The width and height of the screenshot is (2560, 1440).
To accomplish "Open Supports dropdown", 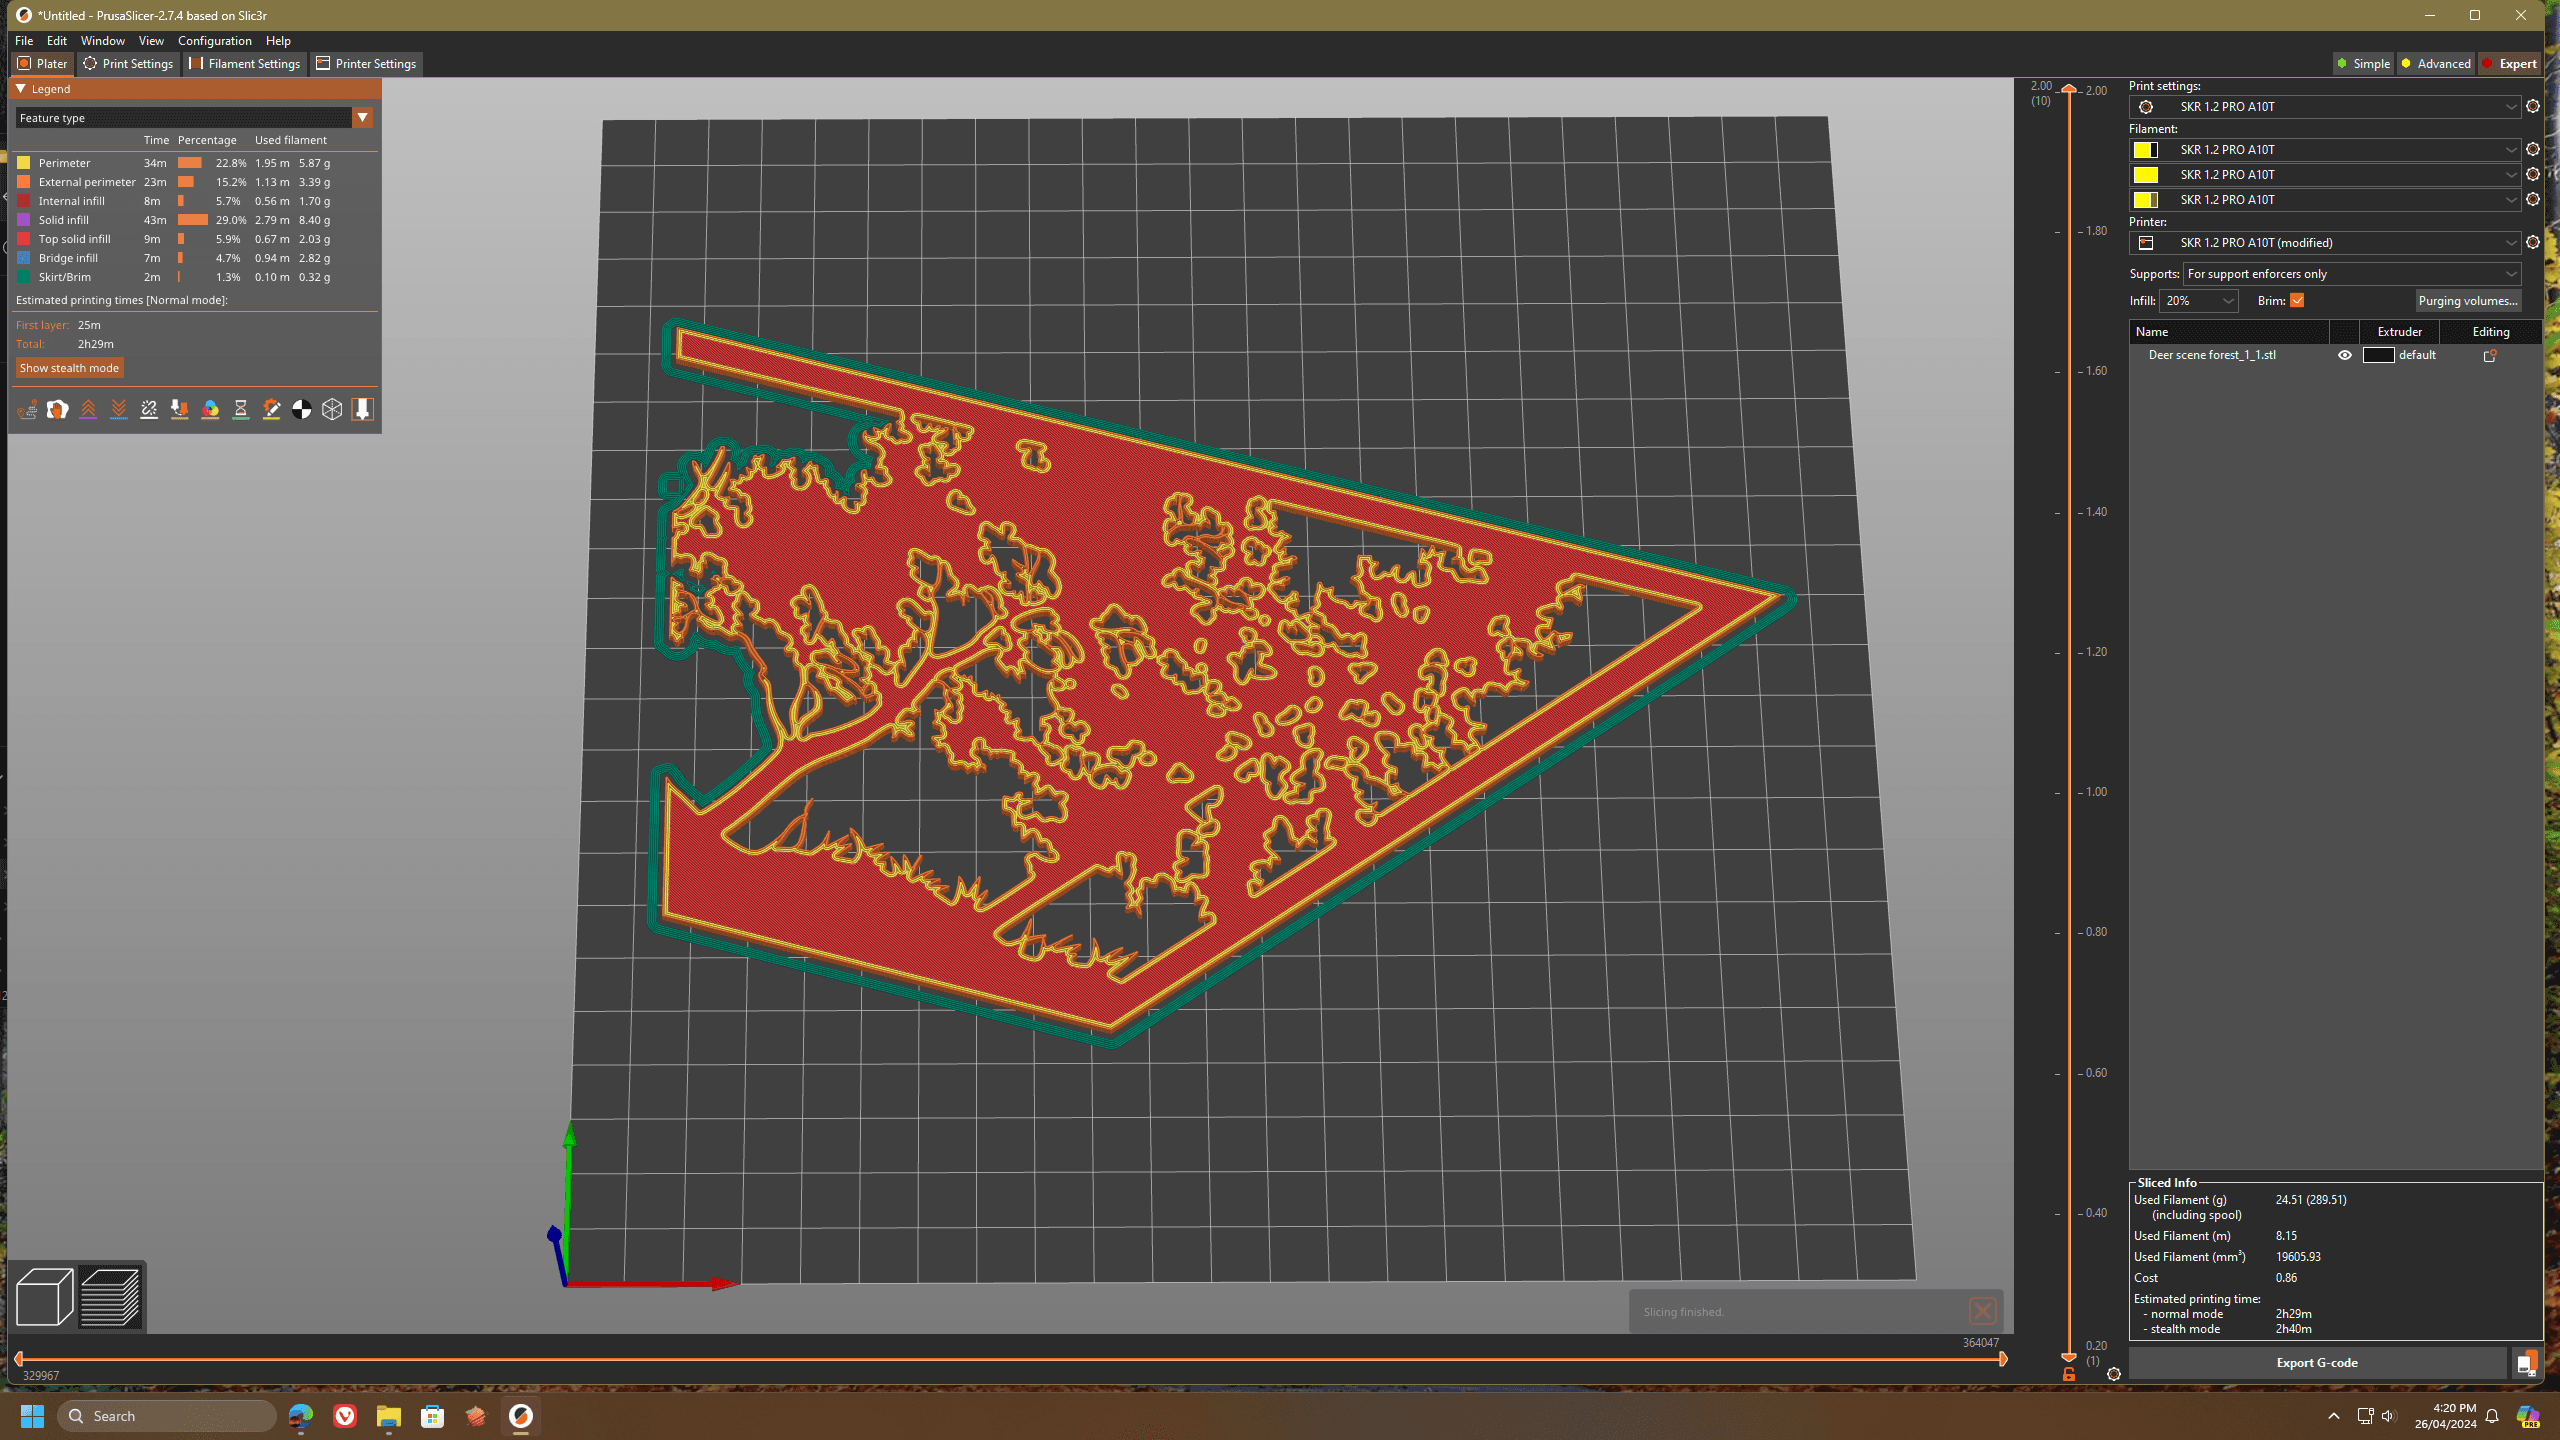I will [2352, 274].
